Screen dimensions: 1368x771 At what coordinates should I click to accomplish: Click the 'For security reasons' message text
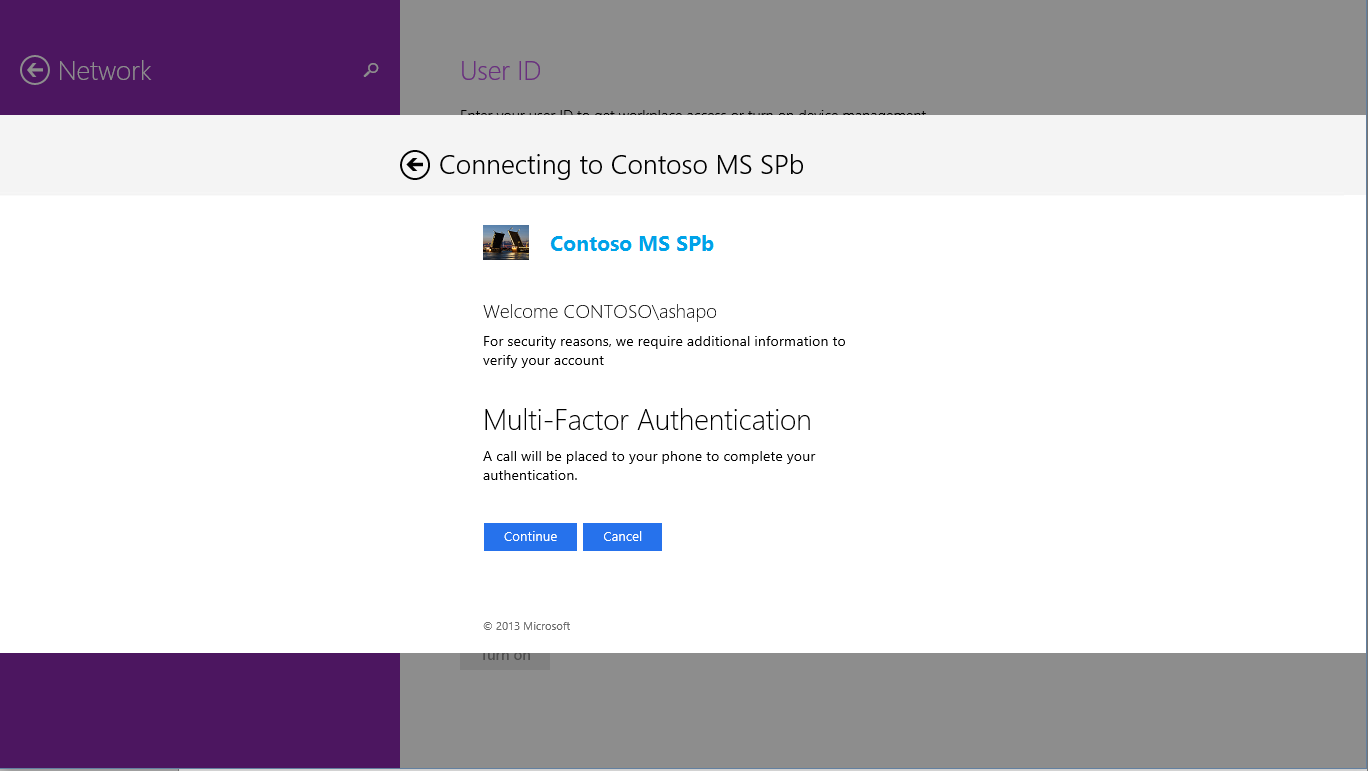(664, 351)
